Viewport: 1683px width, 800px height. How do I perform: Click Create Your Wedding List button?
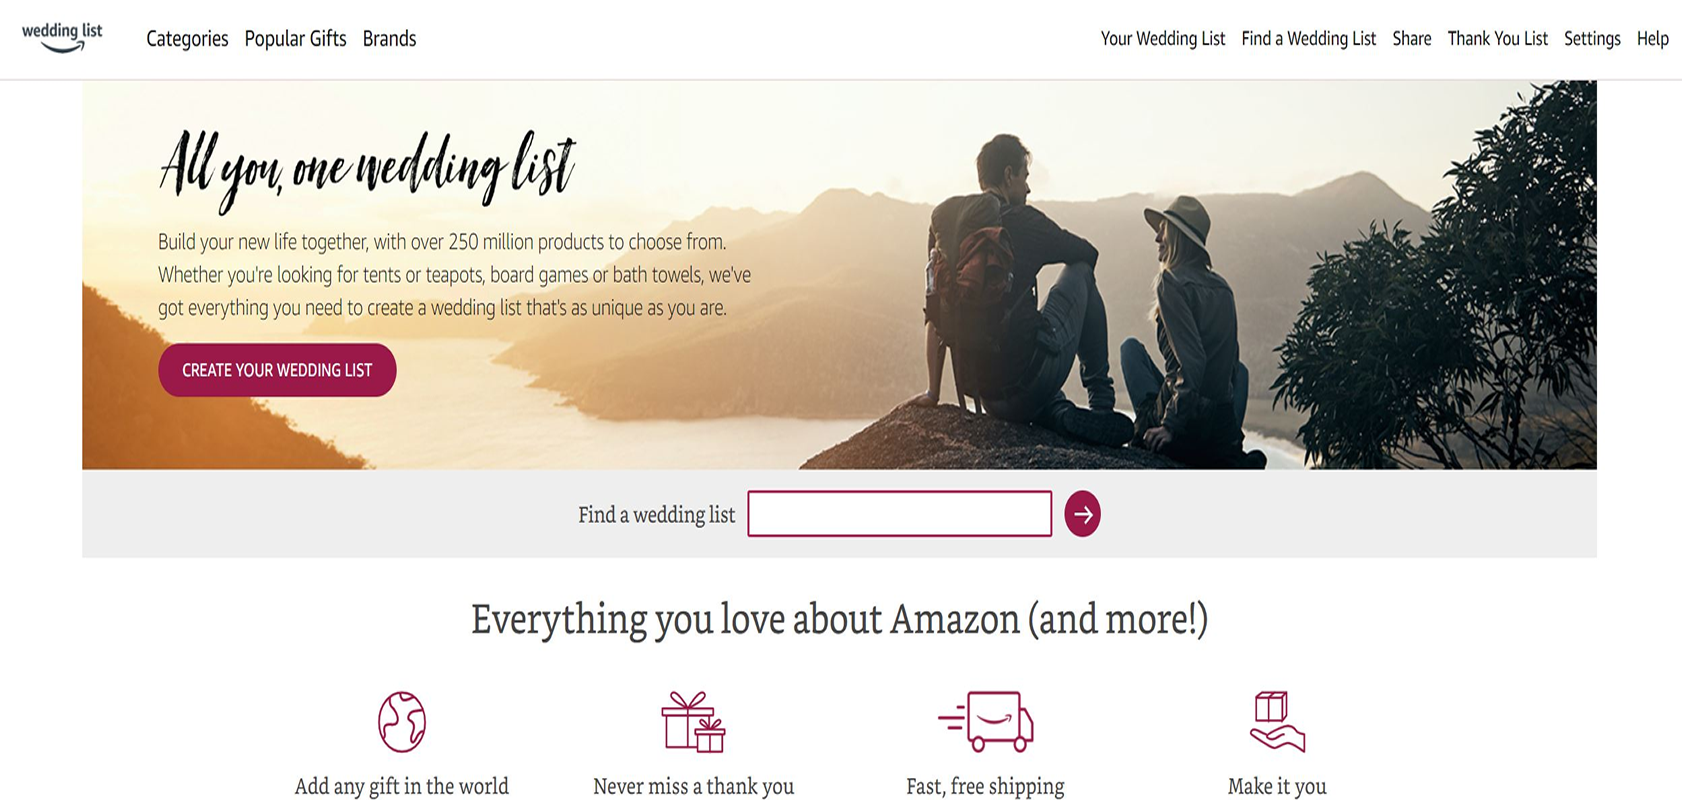(277, 370)
